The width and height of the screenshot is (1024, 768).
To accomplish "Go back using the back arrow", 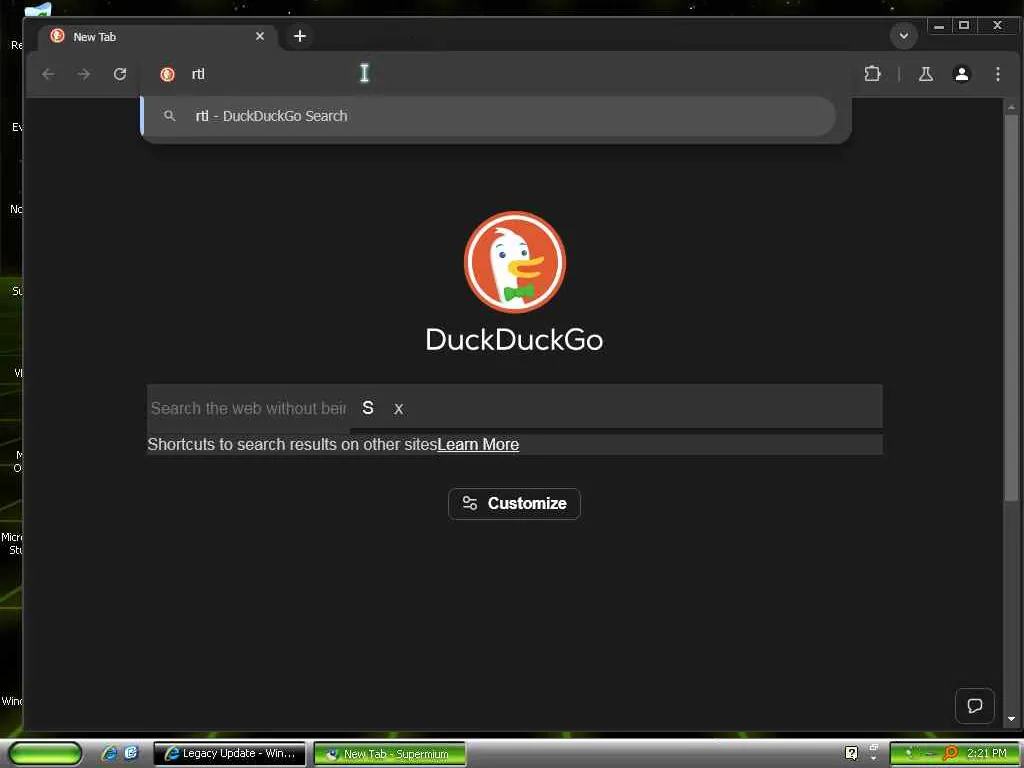I will (48, 74).
